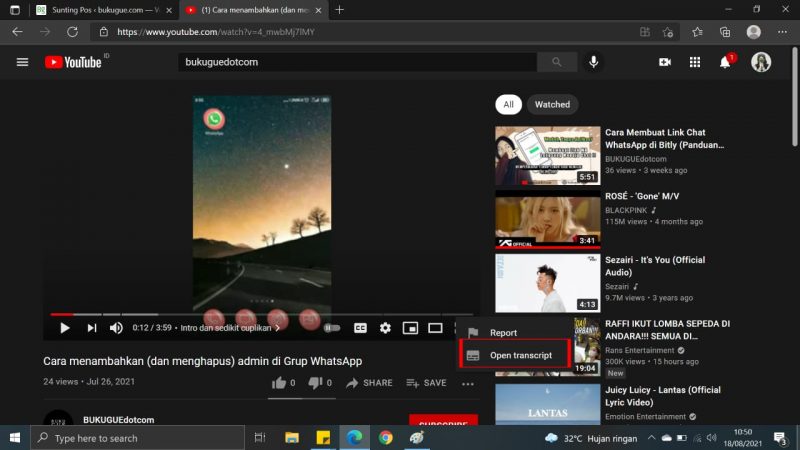Image resolution: width=800 pixels, height=450 pixels.
Task: Add this page to favorites star
Action: [x=668, y=32]
